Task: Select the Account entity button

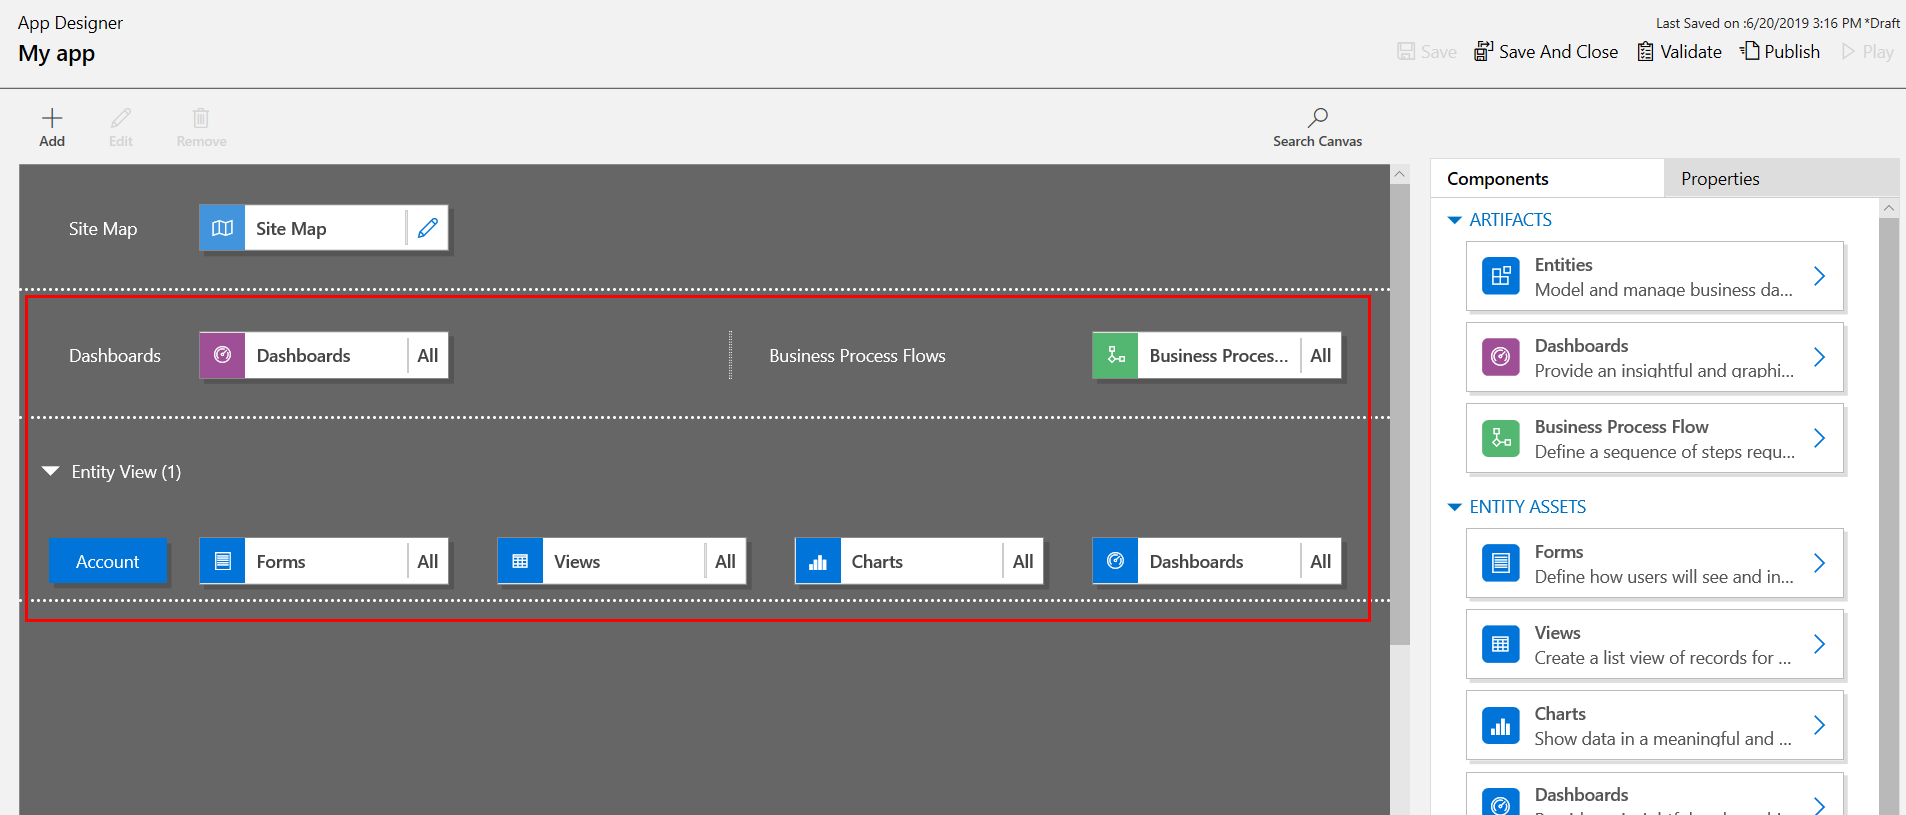Action: click(x=108, y=562)
